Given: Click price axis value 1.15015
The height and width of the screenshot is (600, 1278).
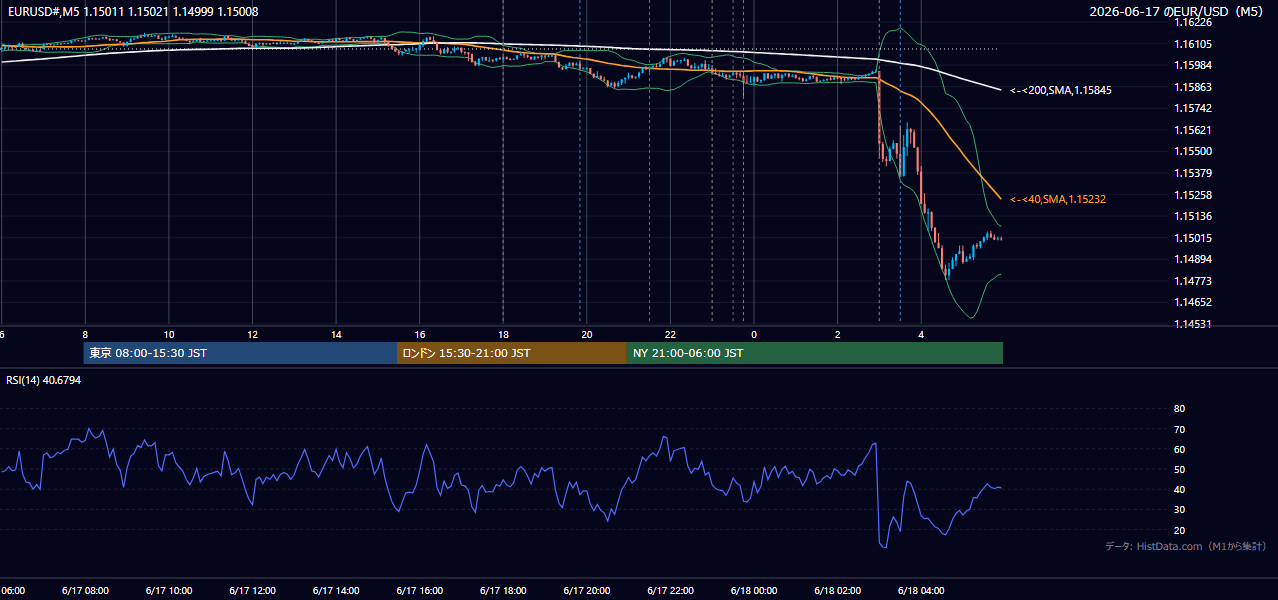Looking at the screenshot, I should (1192, 238).
